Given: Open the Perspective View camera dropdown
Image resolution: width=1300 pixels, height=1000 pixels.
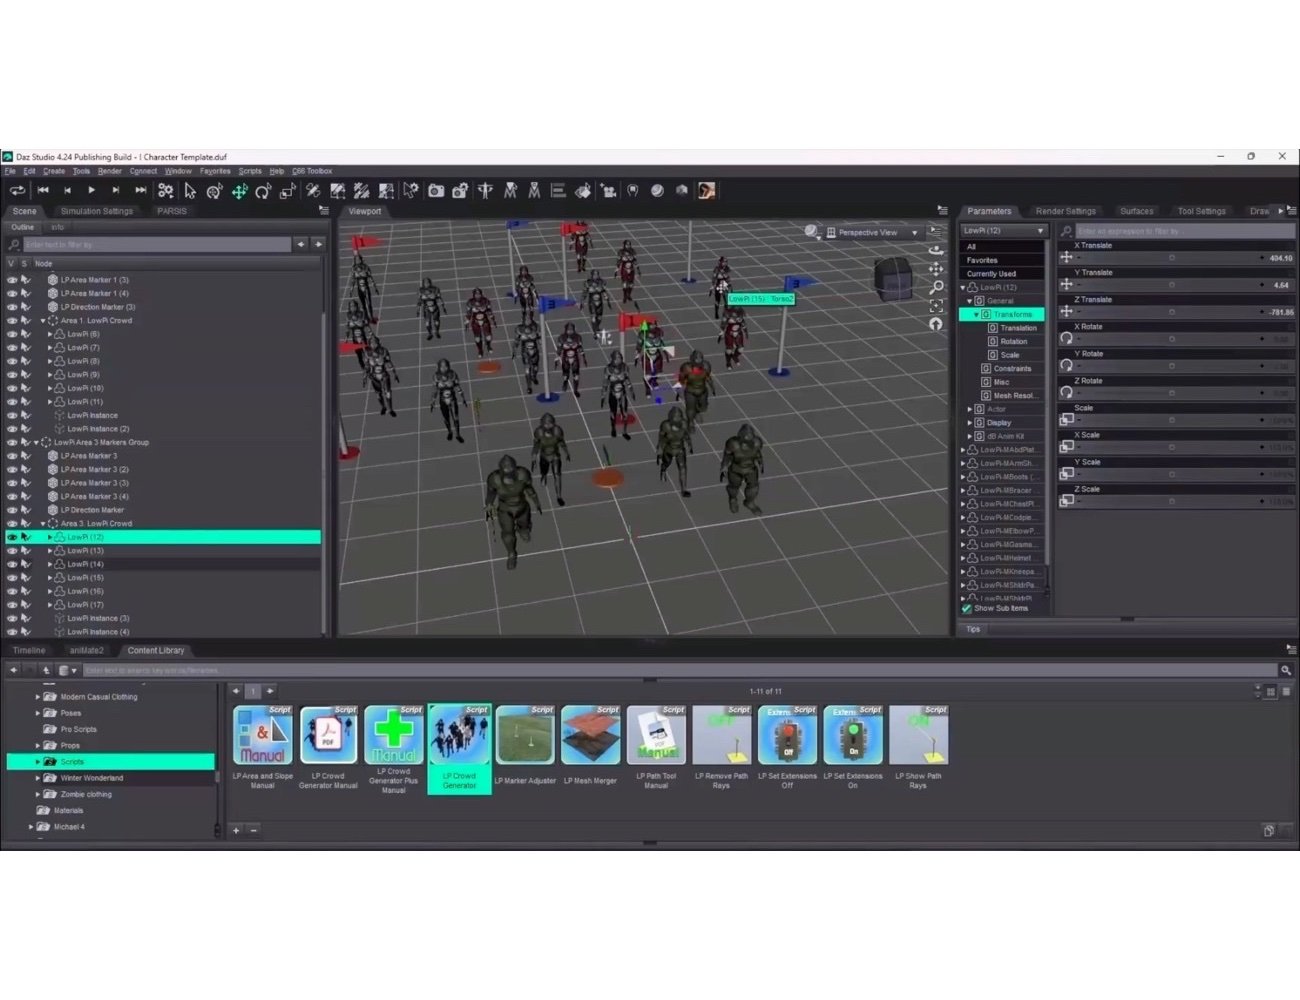Looking at the screenshot, I should pyautogui.click(x=914, y=233).
